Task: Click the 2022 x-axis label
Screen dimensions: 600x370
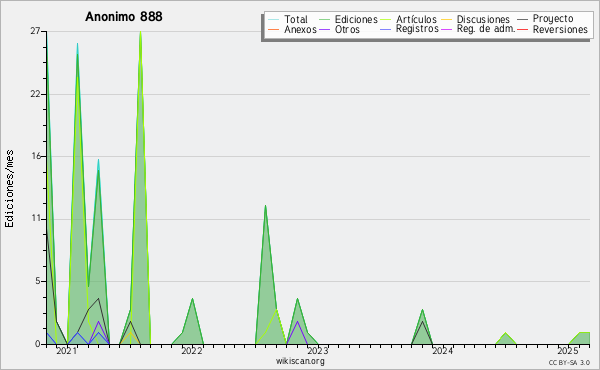Action: coord(192,351)
